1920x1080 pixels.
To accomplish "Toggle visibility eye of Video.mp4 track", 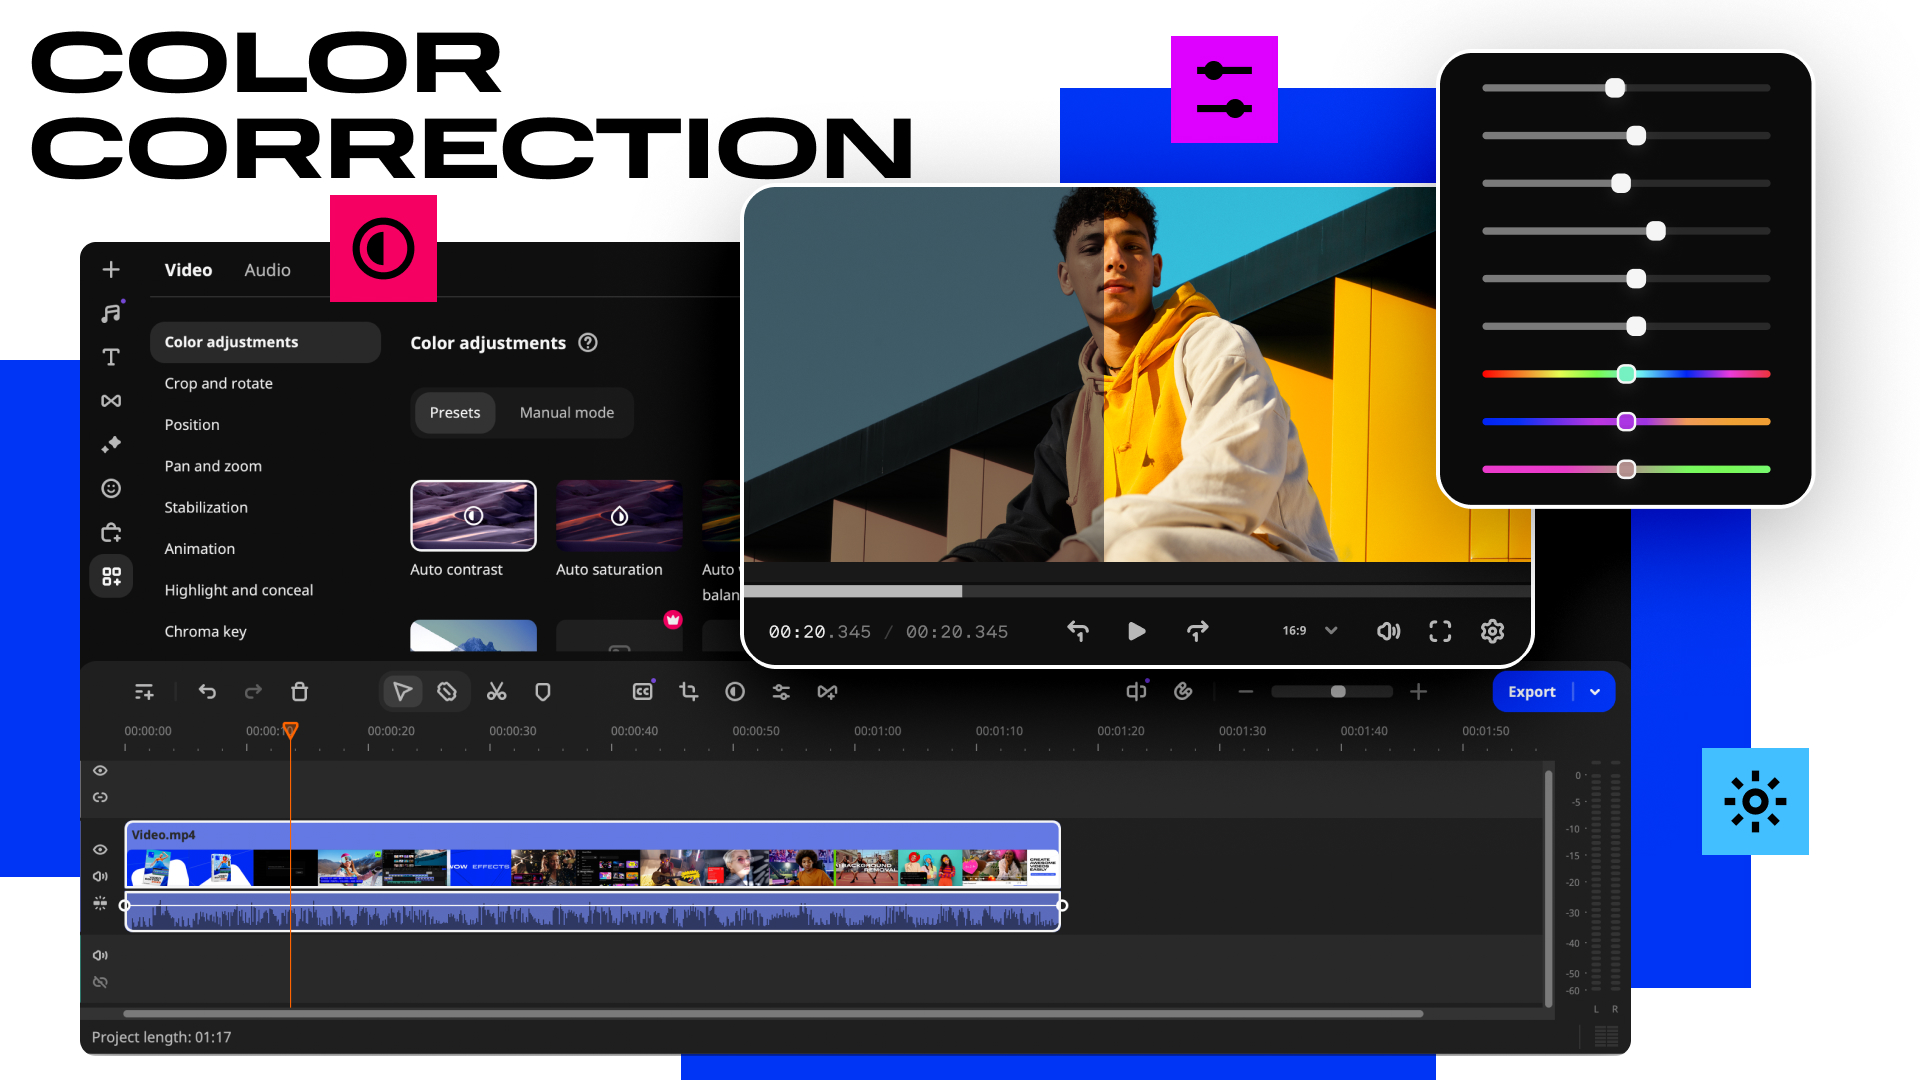I will pos(100,850).
